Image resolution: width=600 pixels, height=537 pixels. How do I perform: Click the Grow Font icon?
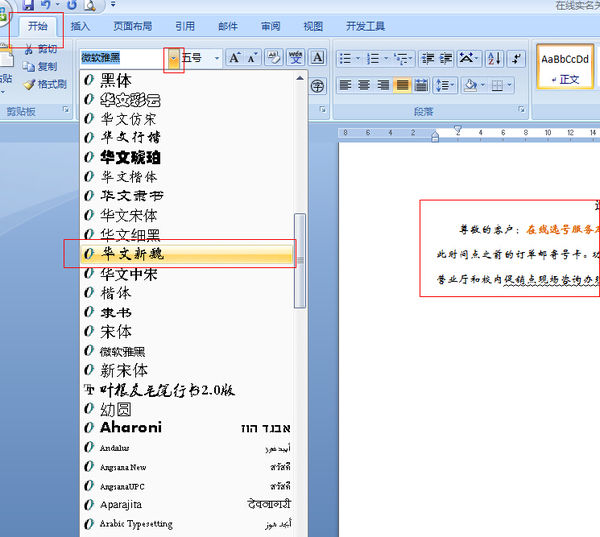point(234,58)
